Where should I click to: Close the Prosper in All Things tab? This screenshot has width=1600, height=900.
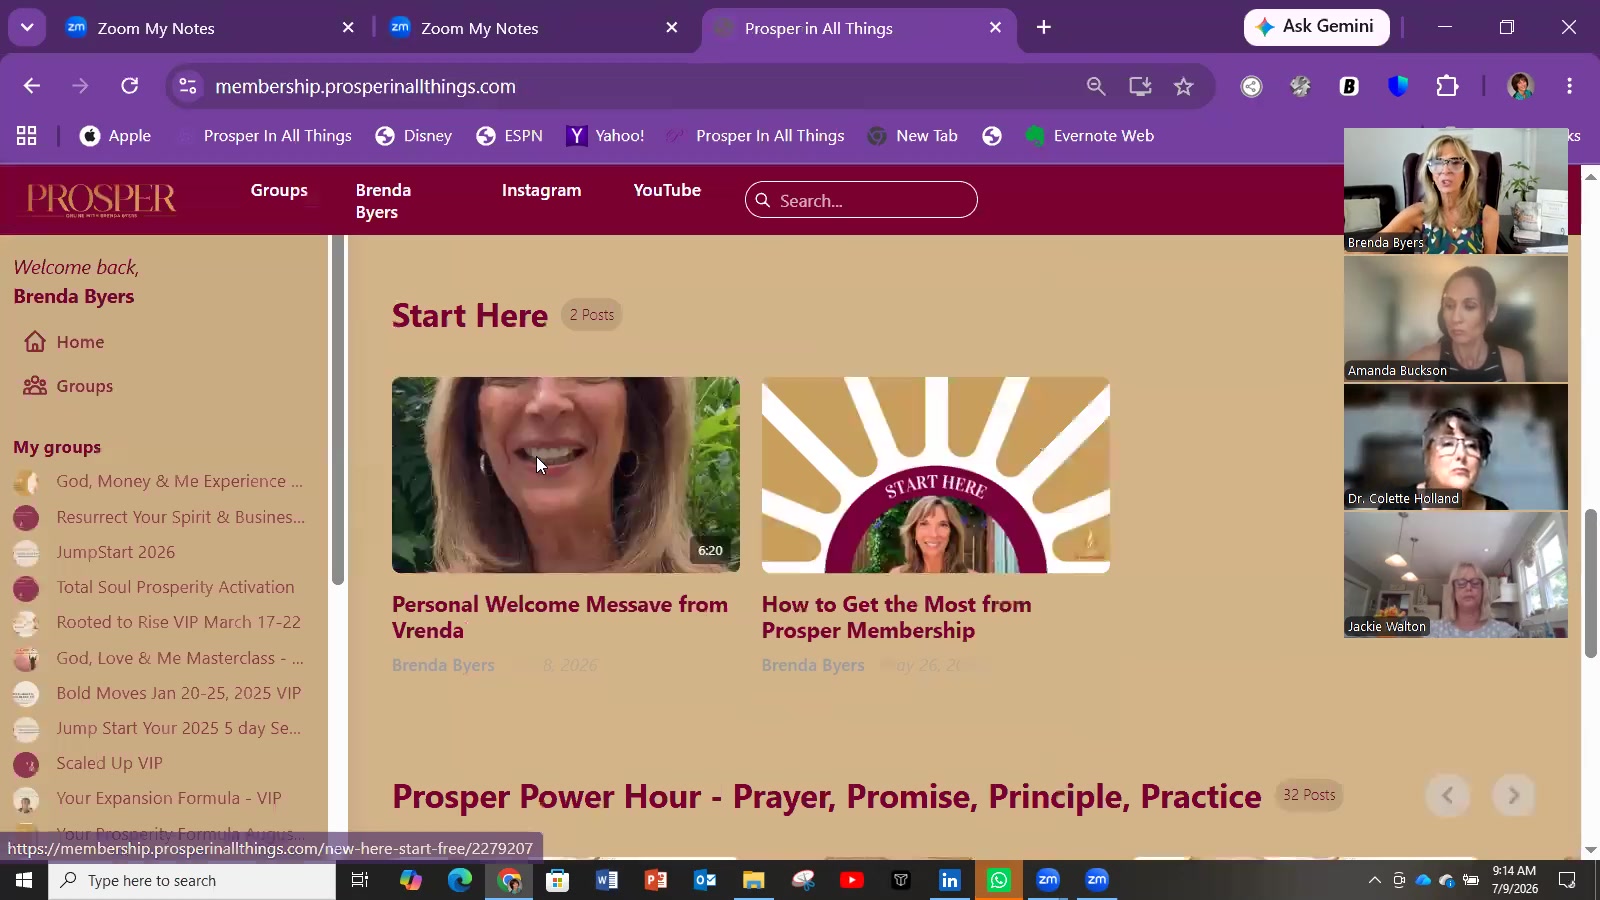(995, 28)
